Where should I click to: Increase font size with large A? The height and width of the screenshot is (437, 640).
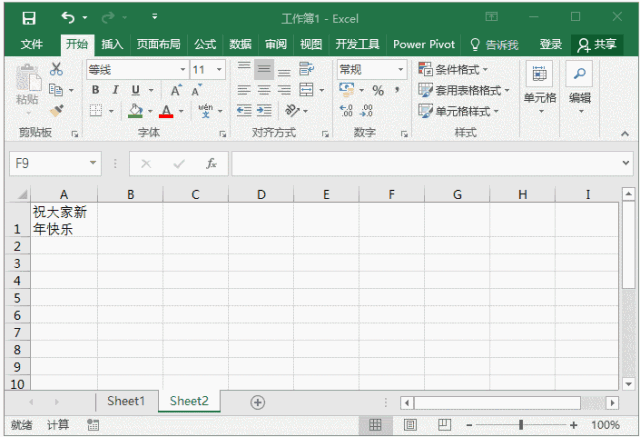click(176, 90)
